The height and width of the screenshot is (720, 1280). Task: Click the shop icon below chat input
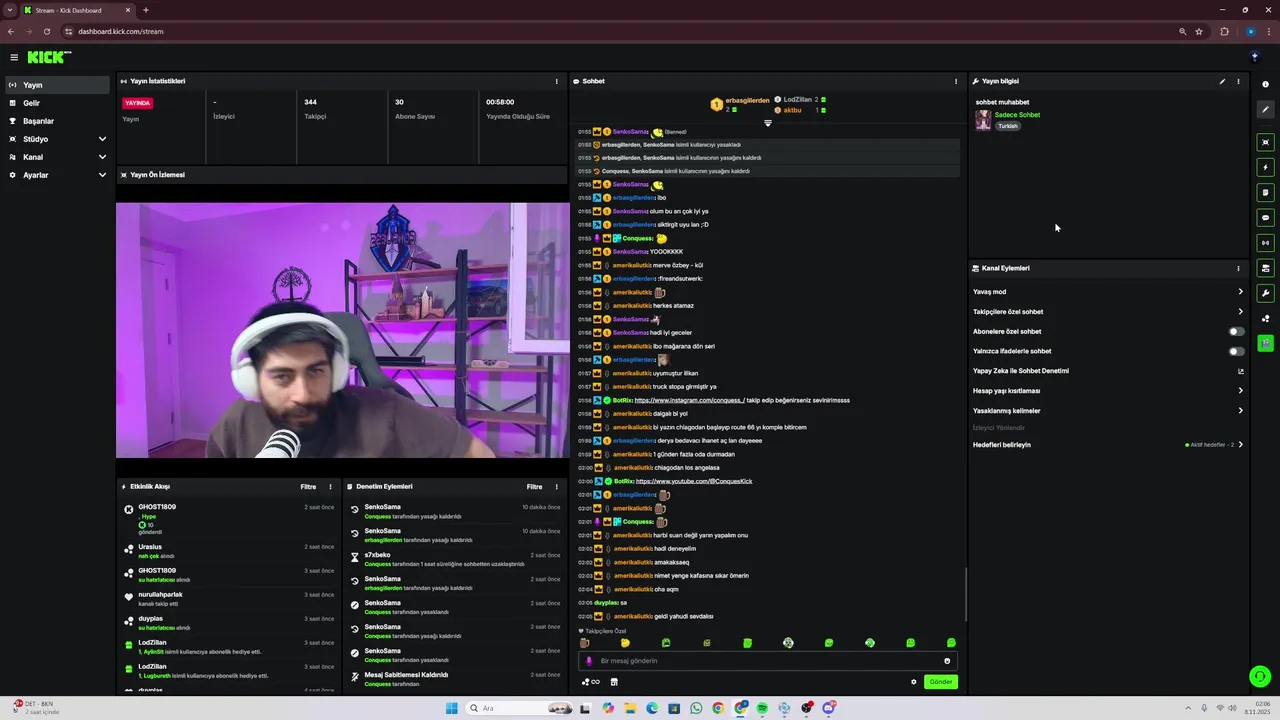tap(614, 682)
